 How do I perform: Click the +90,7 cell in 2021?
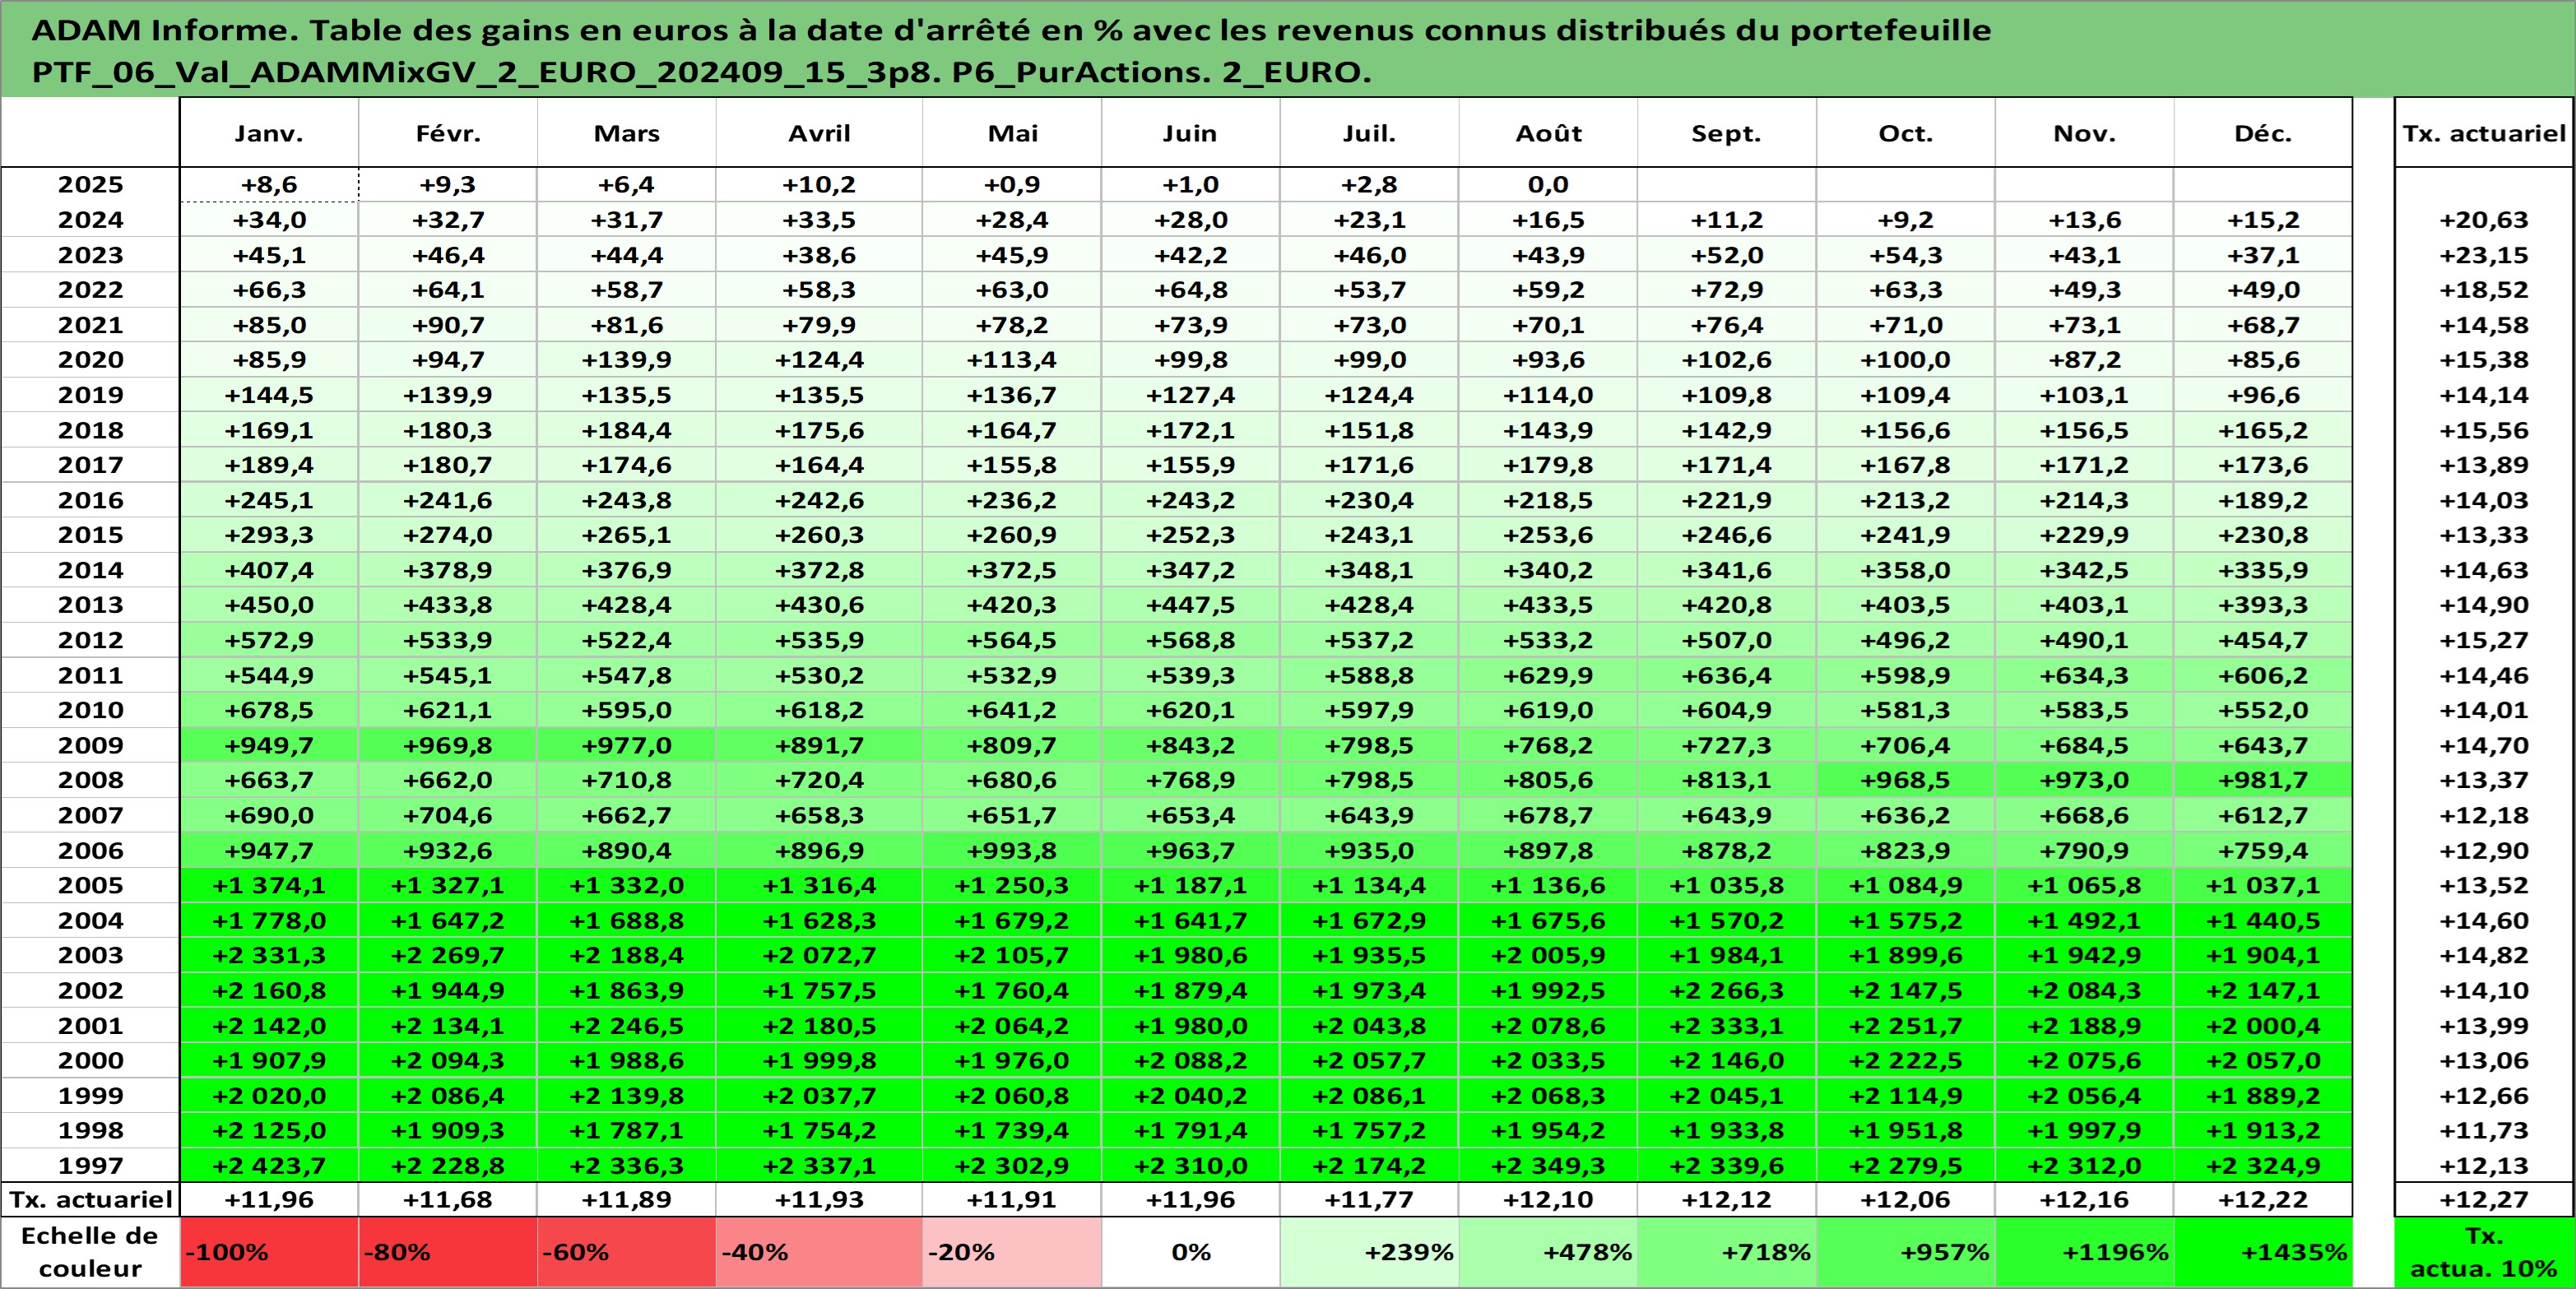coord(448,325)
